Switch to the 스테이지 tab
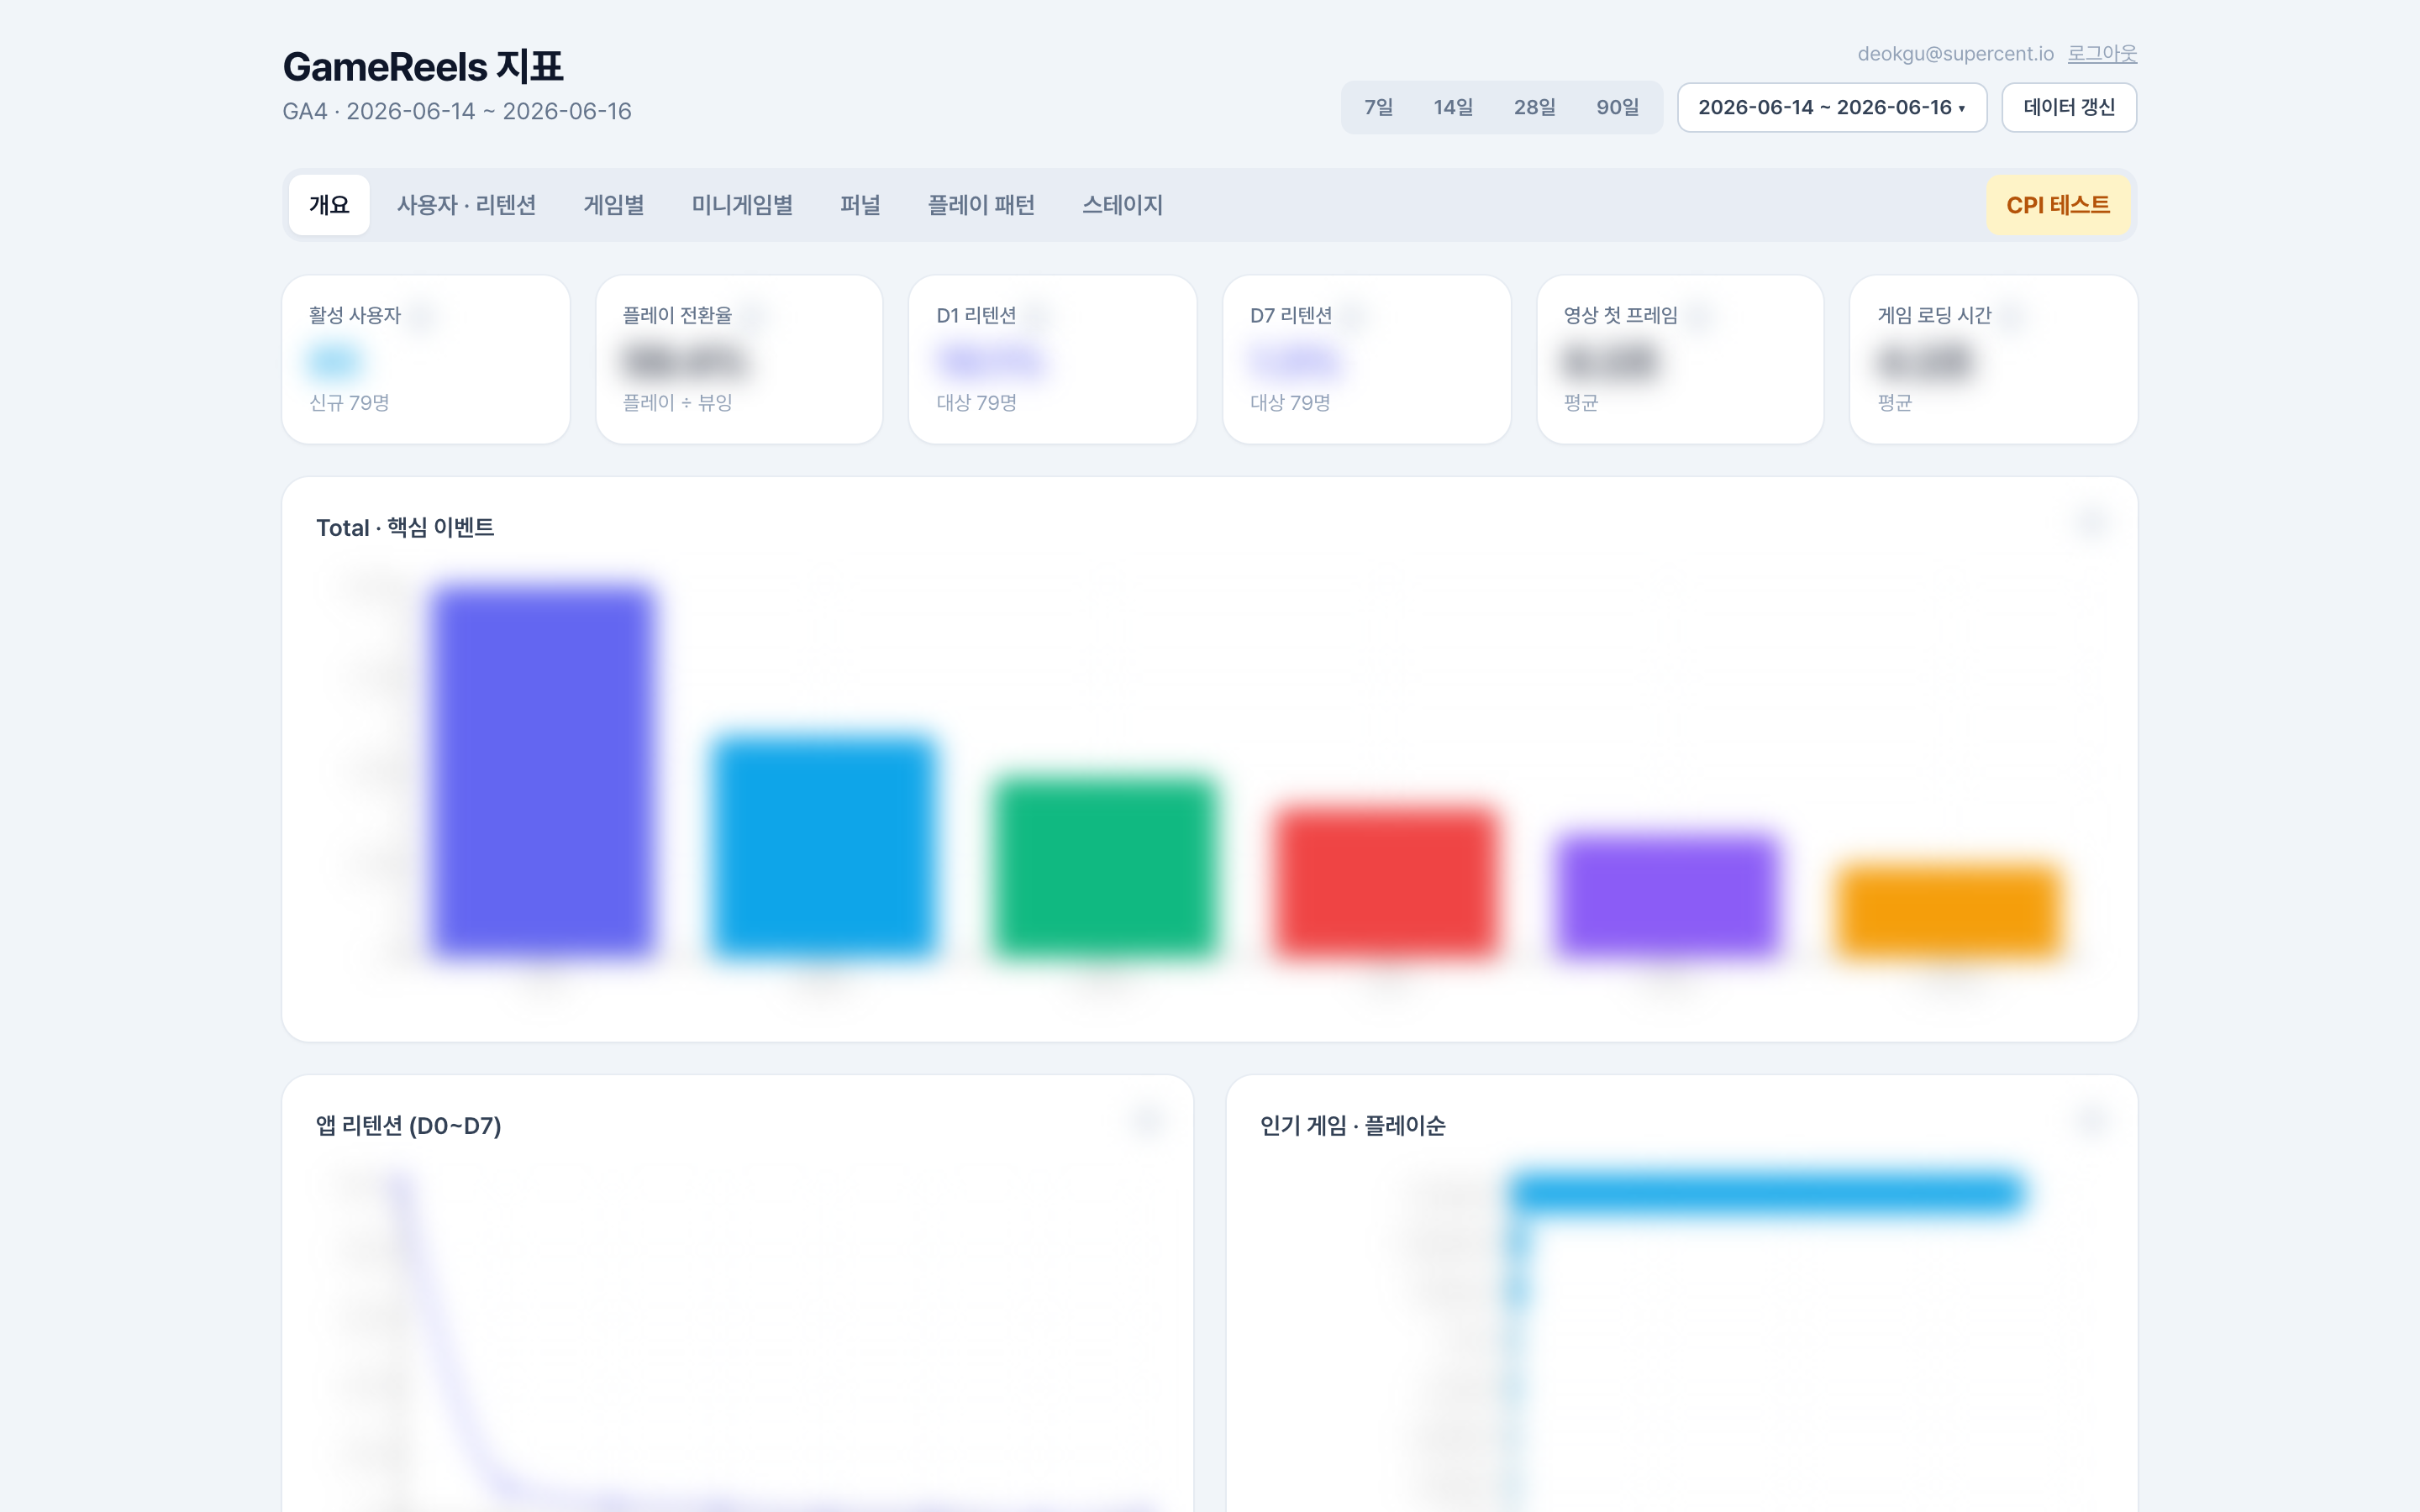Image resolution: width=2420 pixels, height=1512 pixels. coord(1122,205)
